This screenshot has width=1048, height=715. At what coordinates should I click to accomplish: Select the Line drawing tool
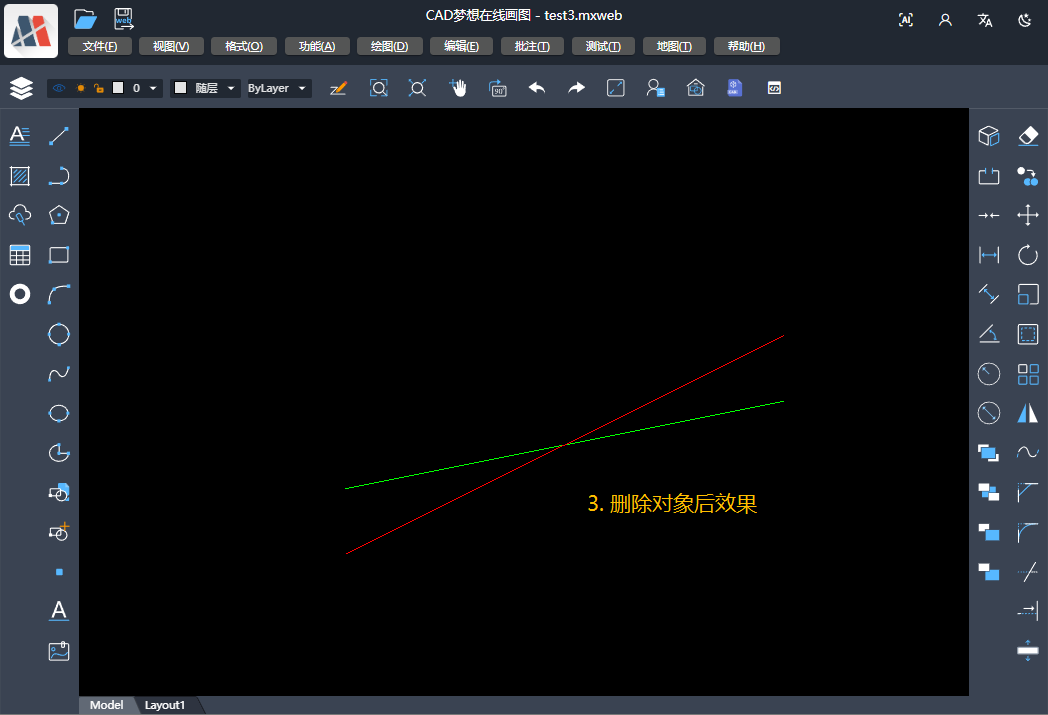point(58,135)
